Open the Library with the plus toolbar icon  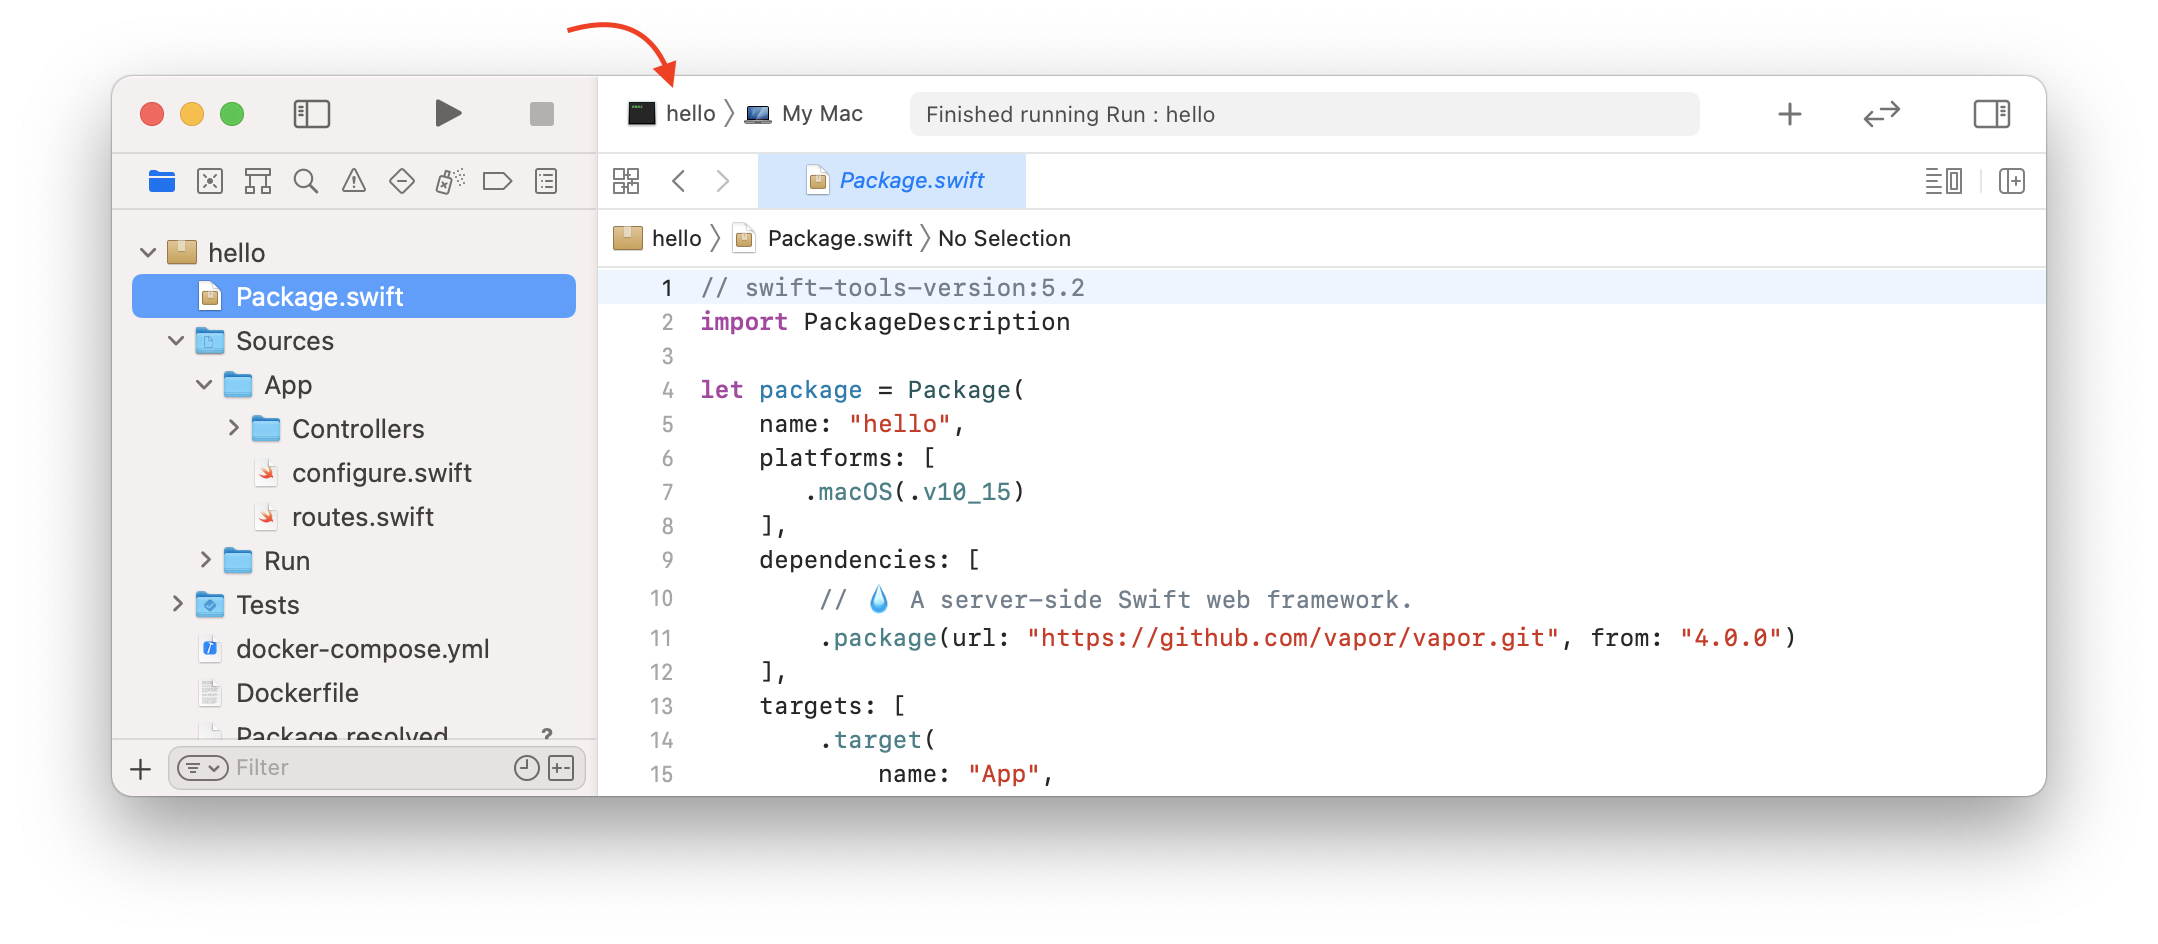tap(1789, 113)
